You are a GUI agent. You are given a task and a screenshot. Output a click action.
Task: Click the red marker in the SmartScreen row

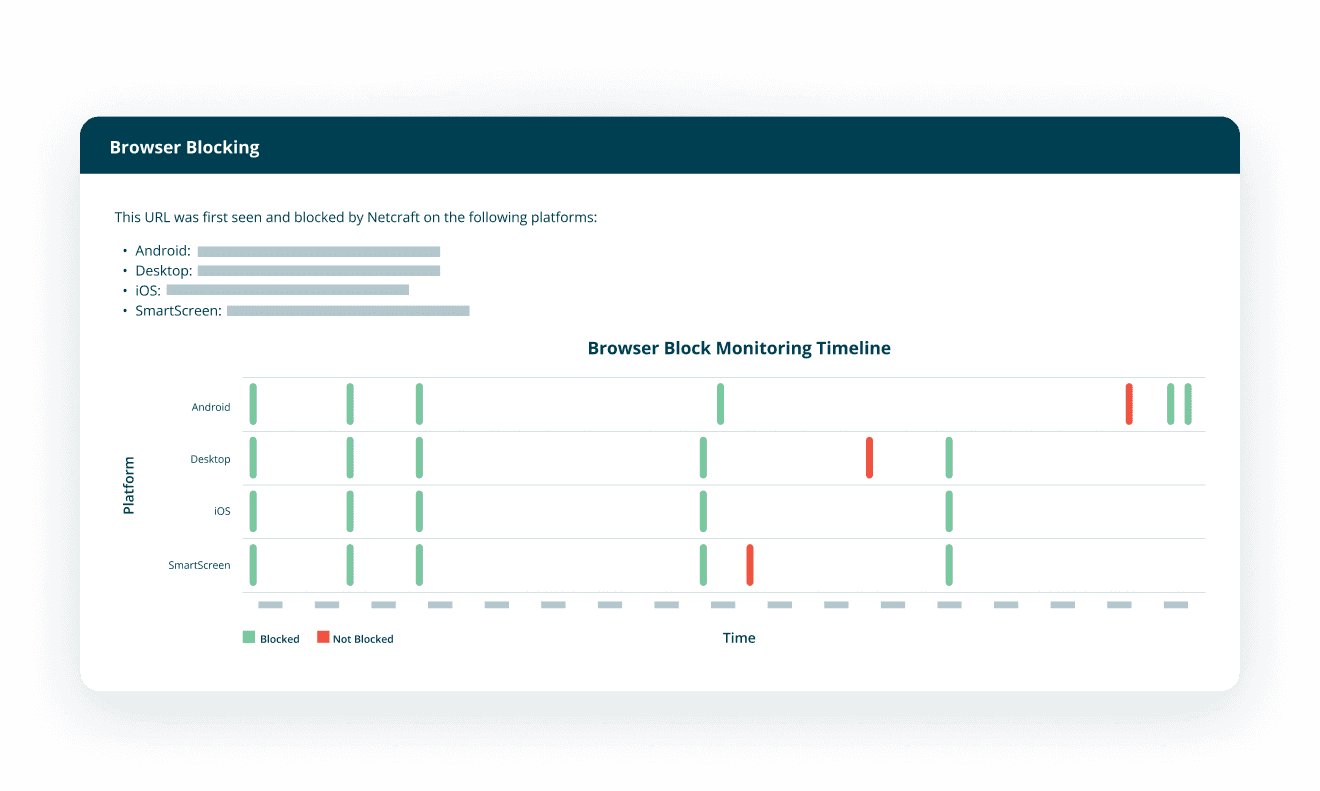coord(750,565)
